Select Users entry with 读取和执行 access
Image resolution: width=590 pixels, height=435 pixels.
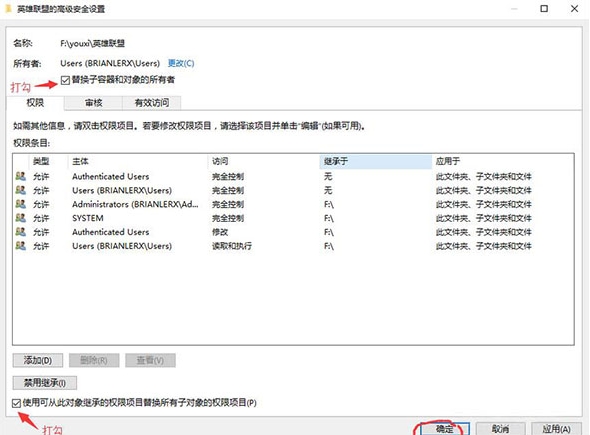(293, 246)
